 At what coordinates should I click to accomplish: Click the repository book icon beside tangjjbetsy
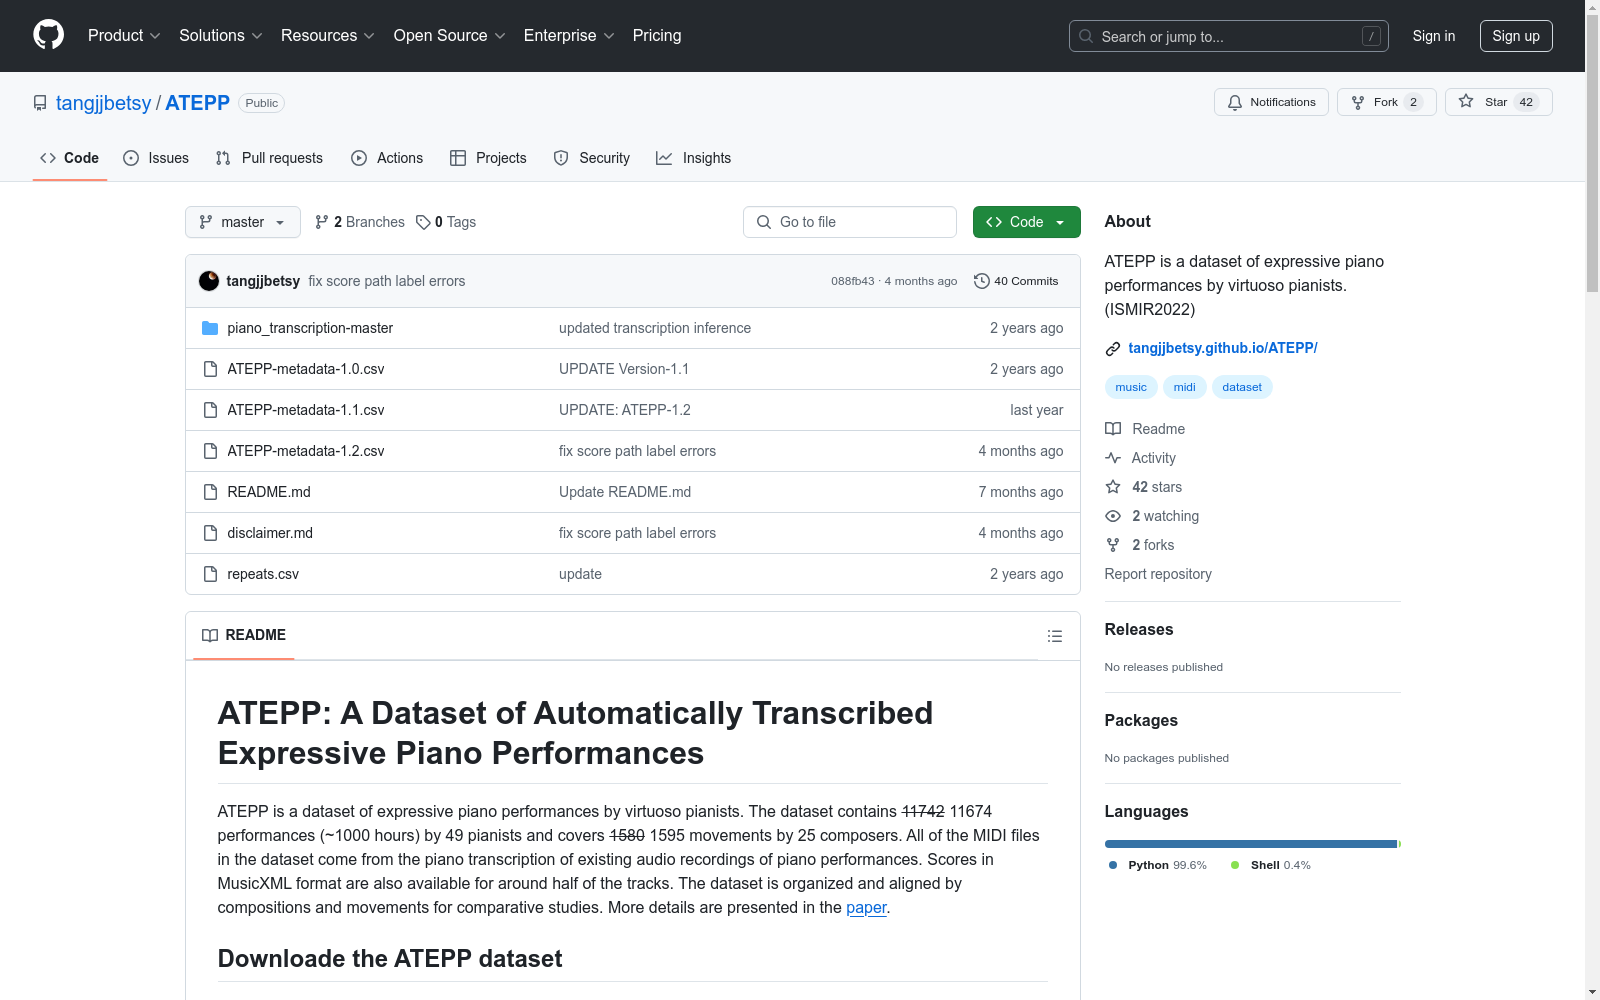pos(40,103)
